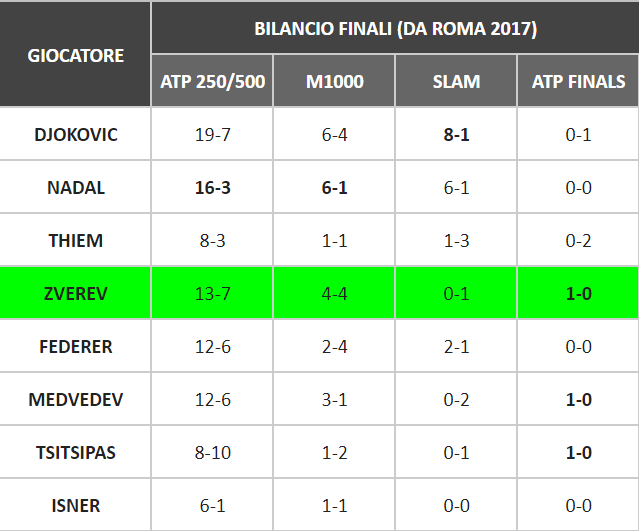Select the SLAM column header
The image size is (639, 531).
(456, 81)
